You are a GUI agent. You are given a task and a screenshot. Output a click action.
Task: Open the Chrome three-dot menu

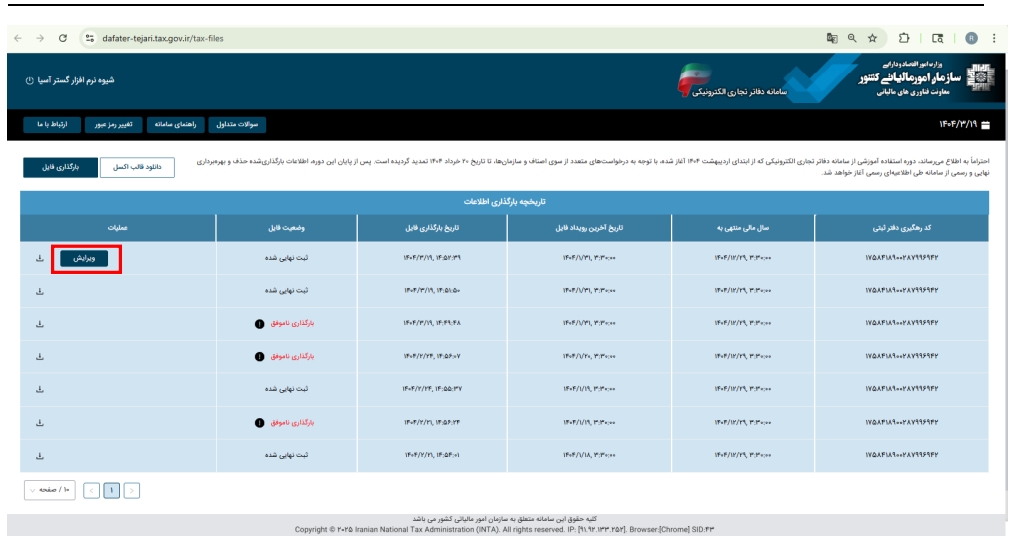click(x=994, y=38)
